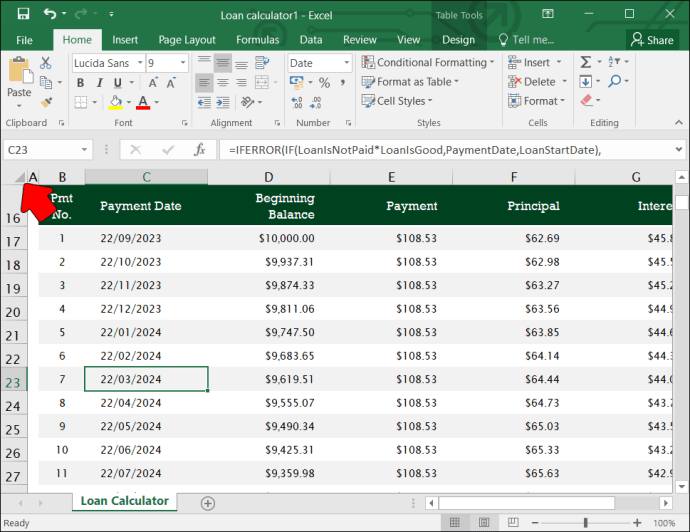Toggle Center alignment
Image resolution: width=690 pixels, height=532 pixels.
pyautogui.click(x=223, y=83)
